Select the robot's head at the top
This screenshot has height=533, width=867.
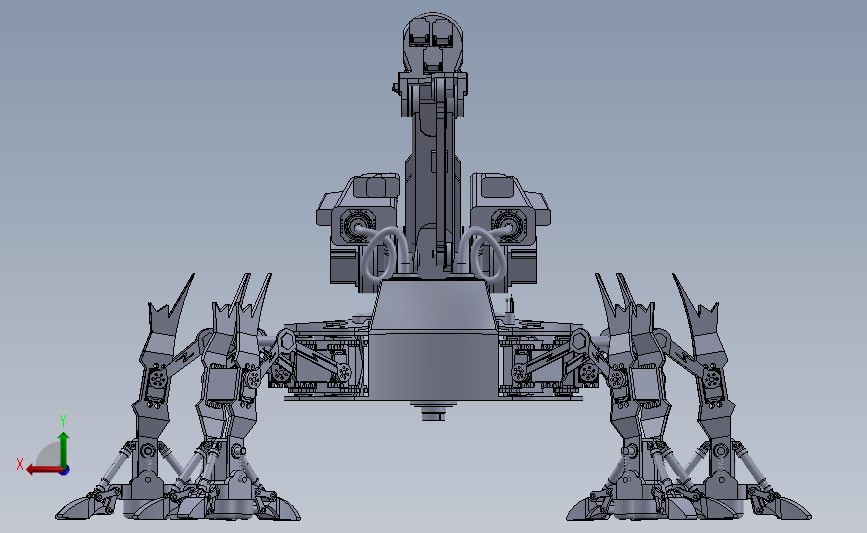(x=433, y=44)
